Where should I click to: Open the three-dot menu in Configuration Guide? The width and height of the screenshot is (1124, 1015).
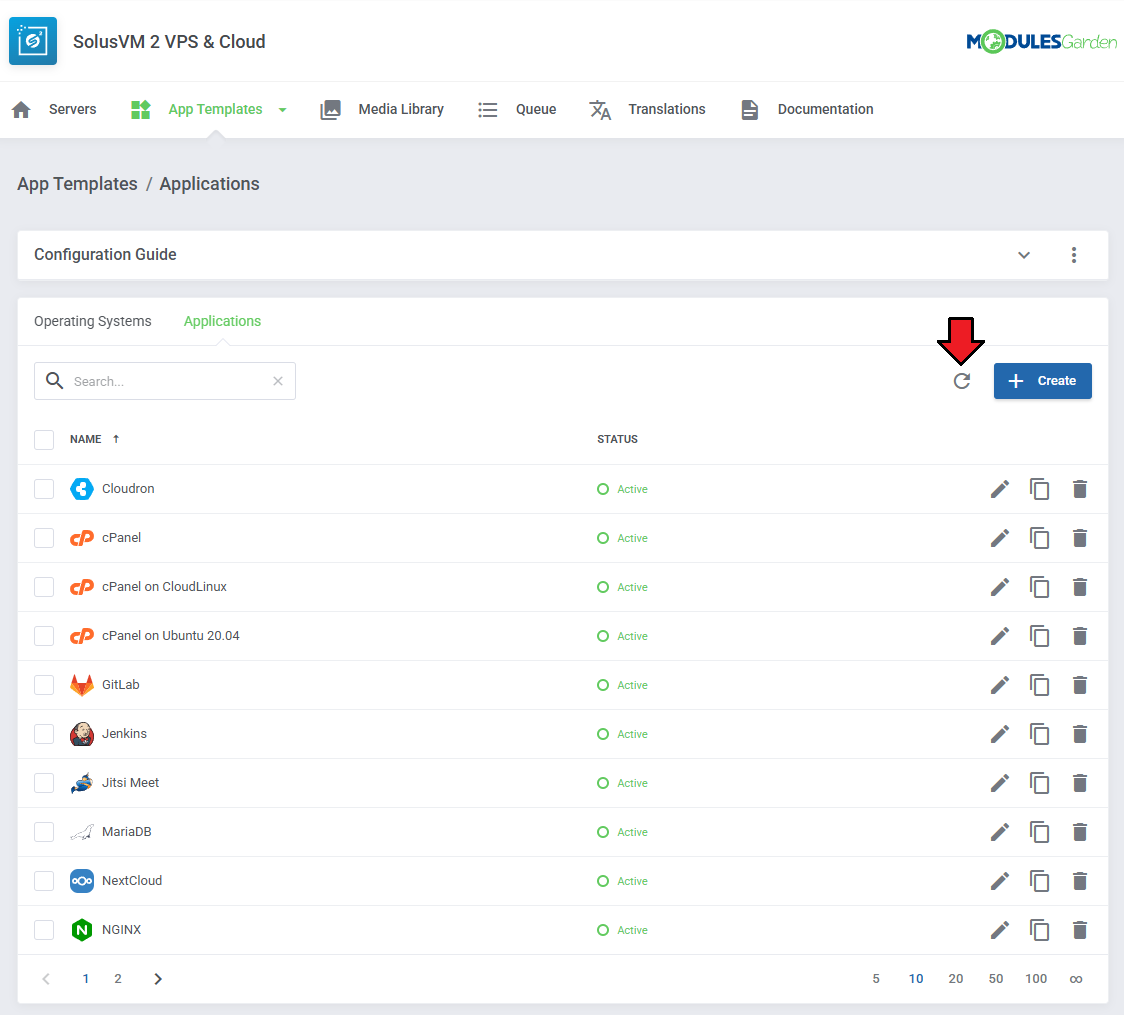click(x=1074, y=255)
